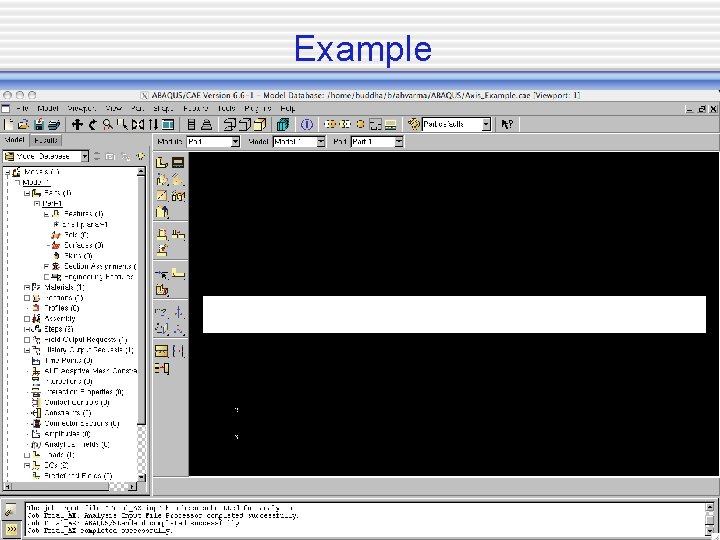This screenshot has width=720, height=540.
Task: Expand the Assembly tree node
Action: (x=27, y=319)
